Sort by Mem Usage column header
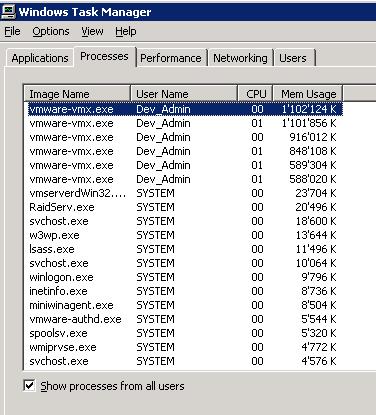Viewport: 376px width, 415px height. pos(308,94)
